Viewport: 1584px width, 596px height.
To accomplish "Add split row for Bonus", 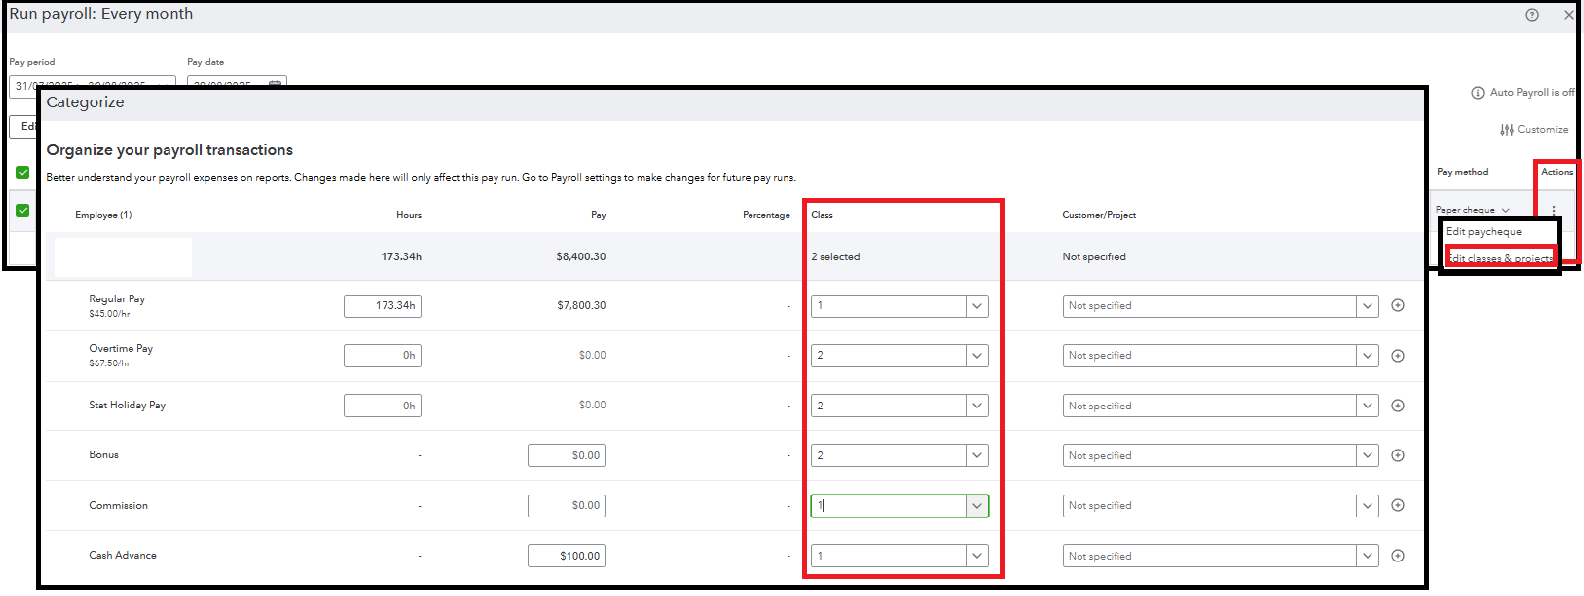I will pyautogui.click(x=1398, y=455).
